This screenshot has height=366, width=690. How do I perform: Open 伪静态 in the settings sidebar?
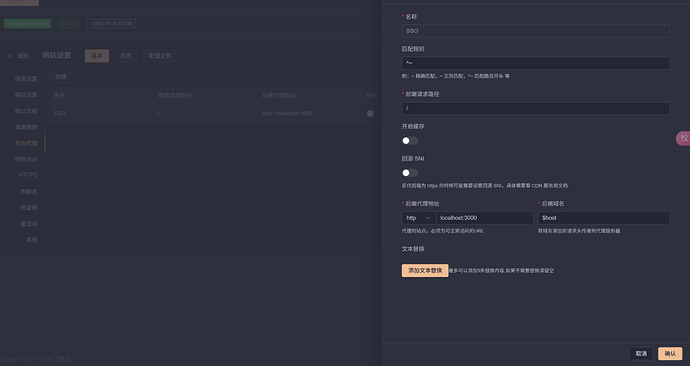tap(29, 191)
